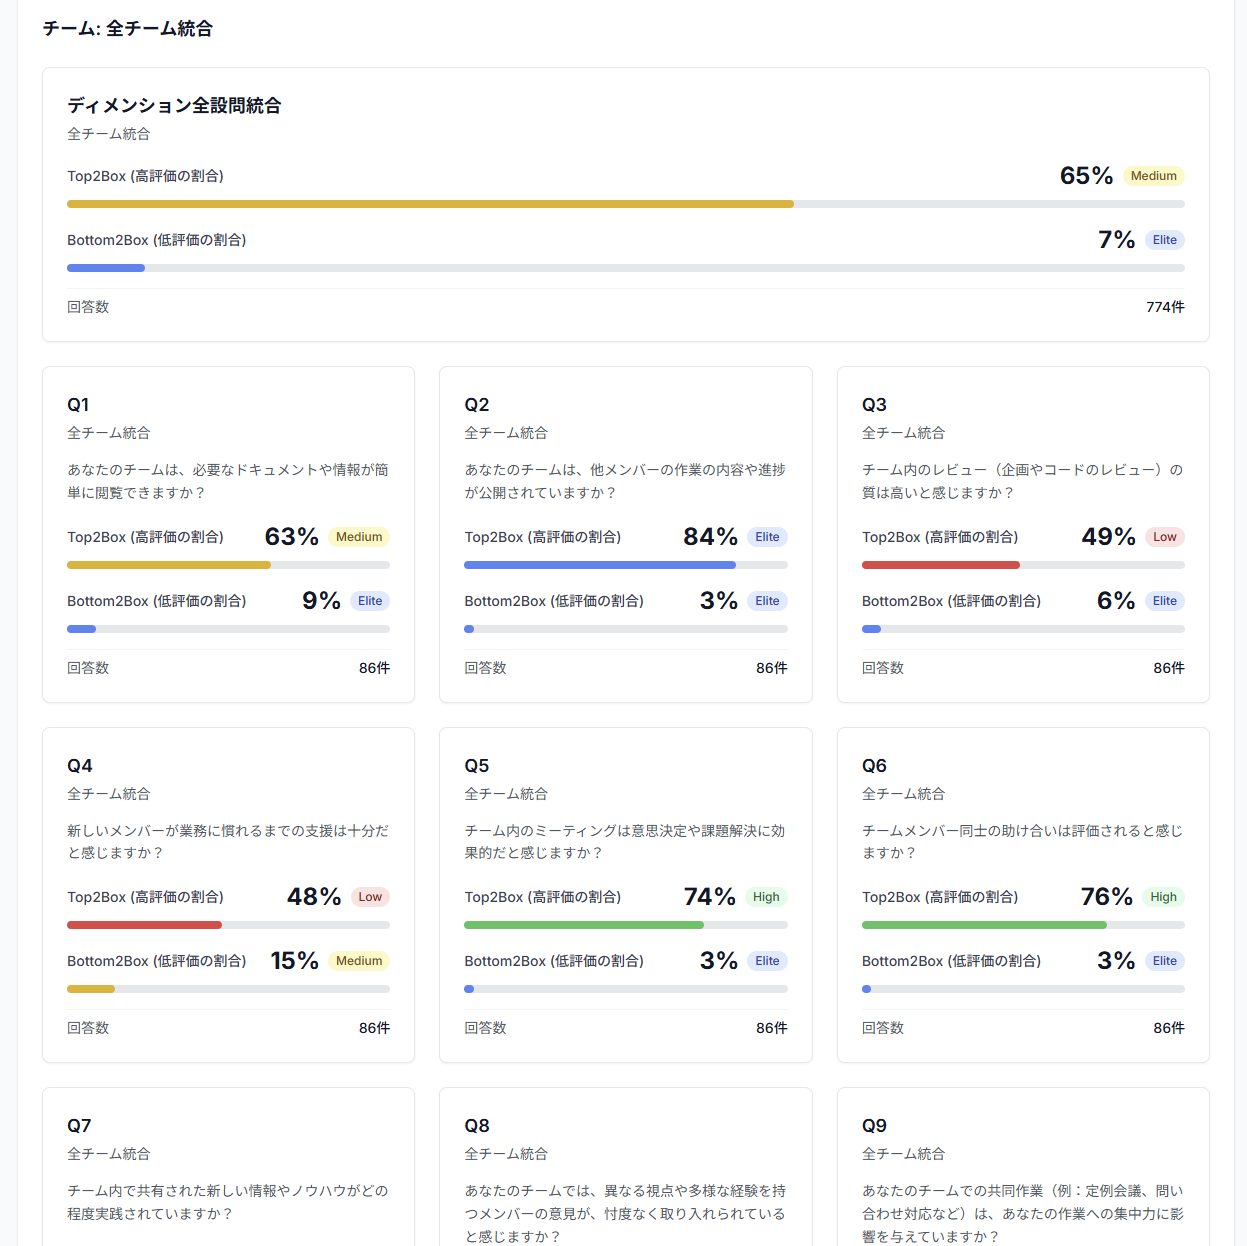
Task: Click the 774件 response count
Action: click(x=1165, y=307)
